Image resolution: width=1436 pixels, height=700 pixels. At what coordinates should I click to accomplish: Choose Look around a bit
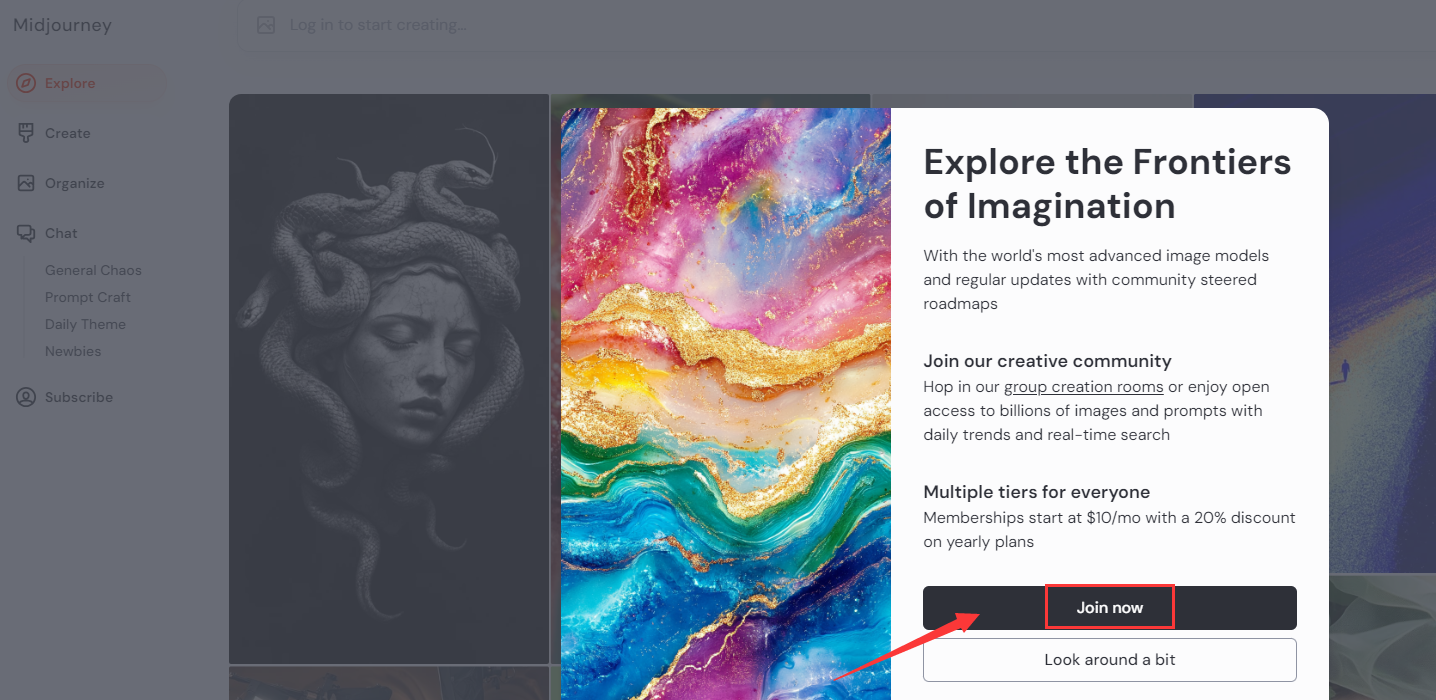point(1110,660)
